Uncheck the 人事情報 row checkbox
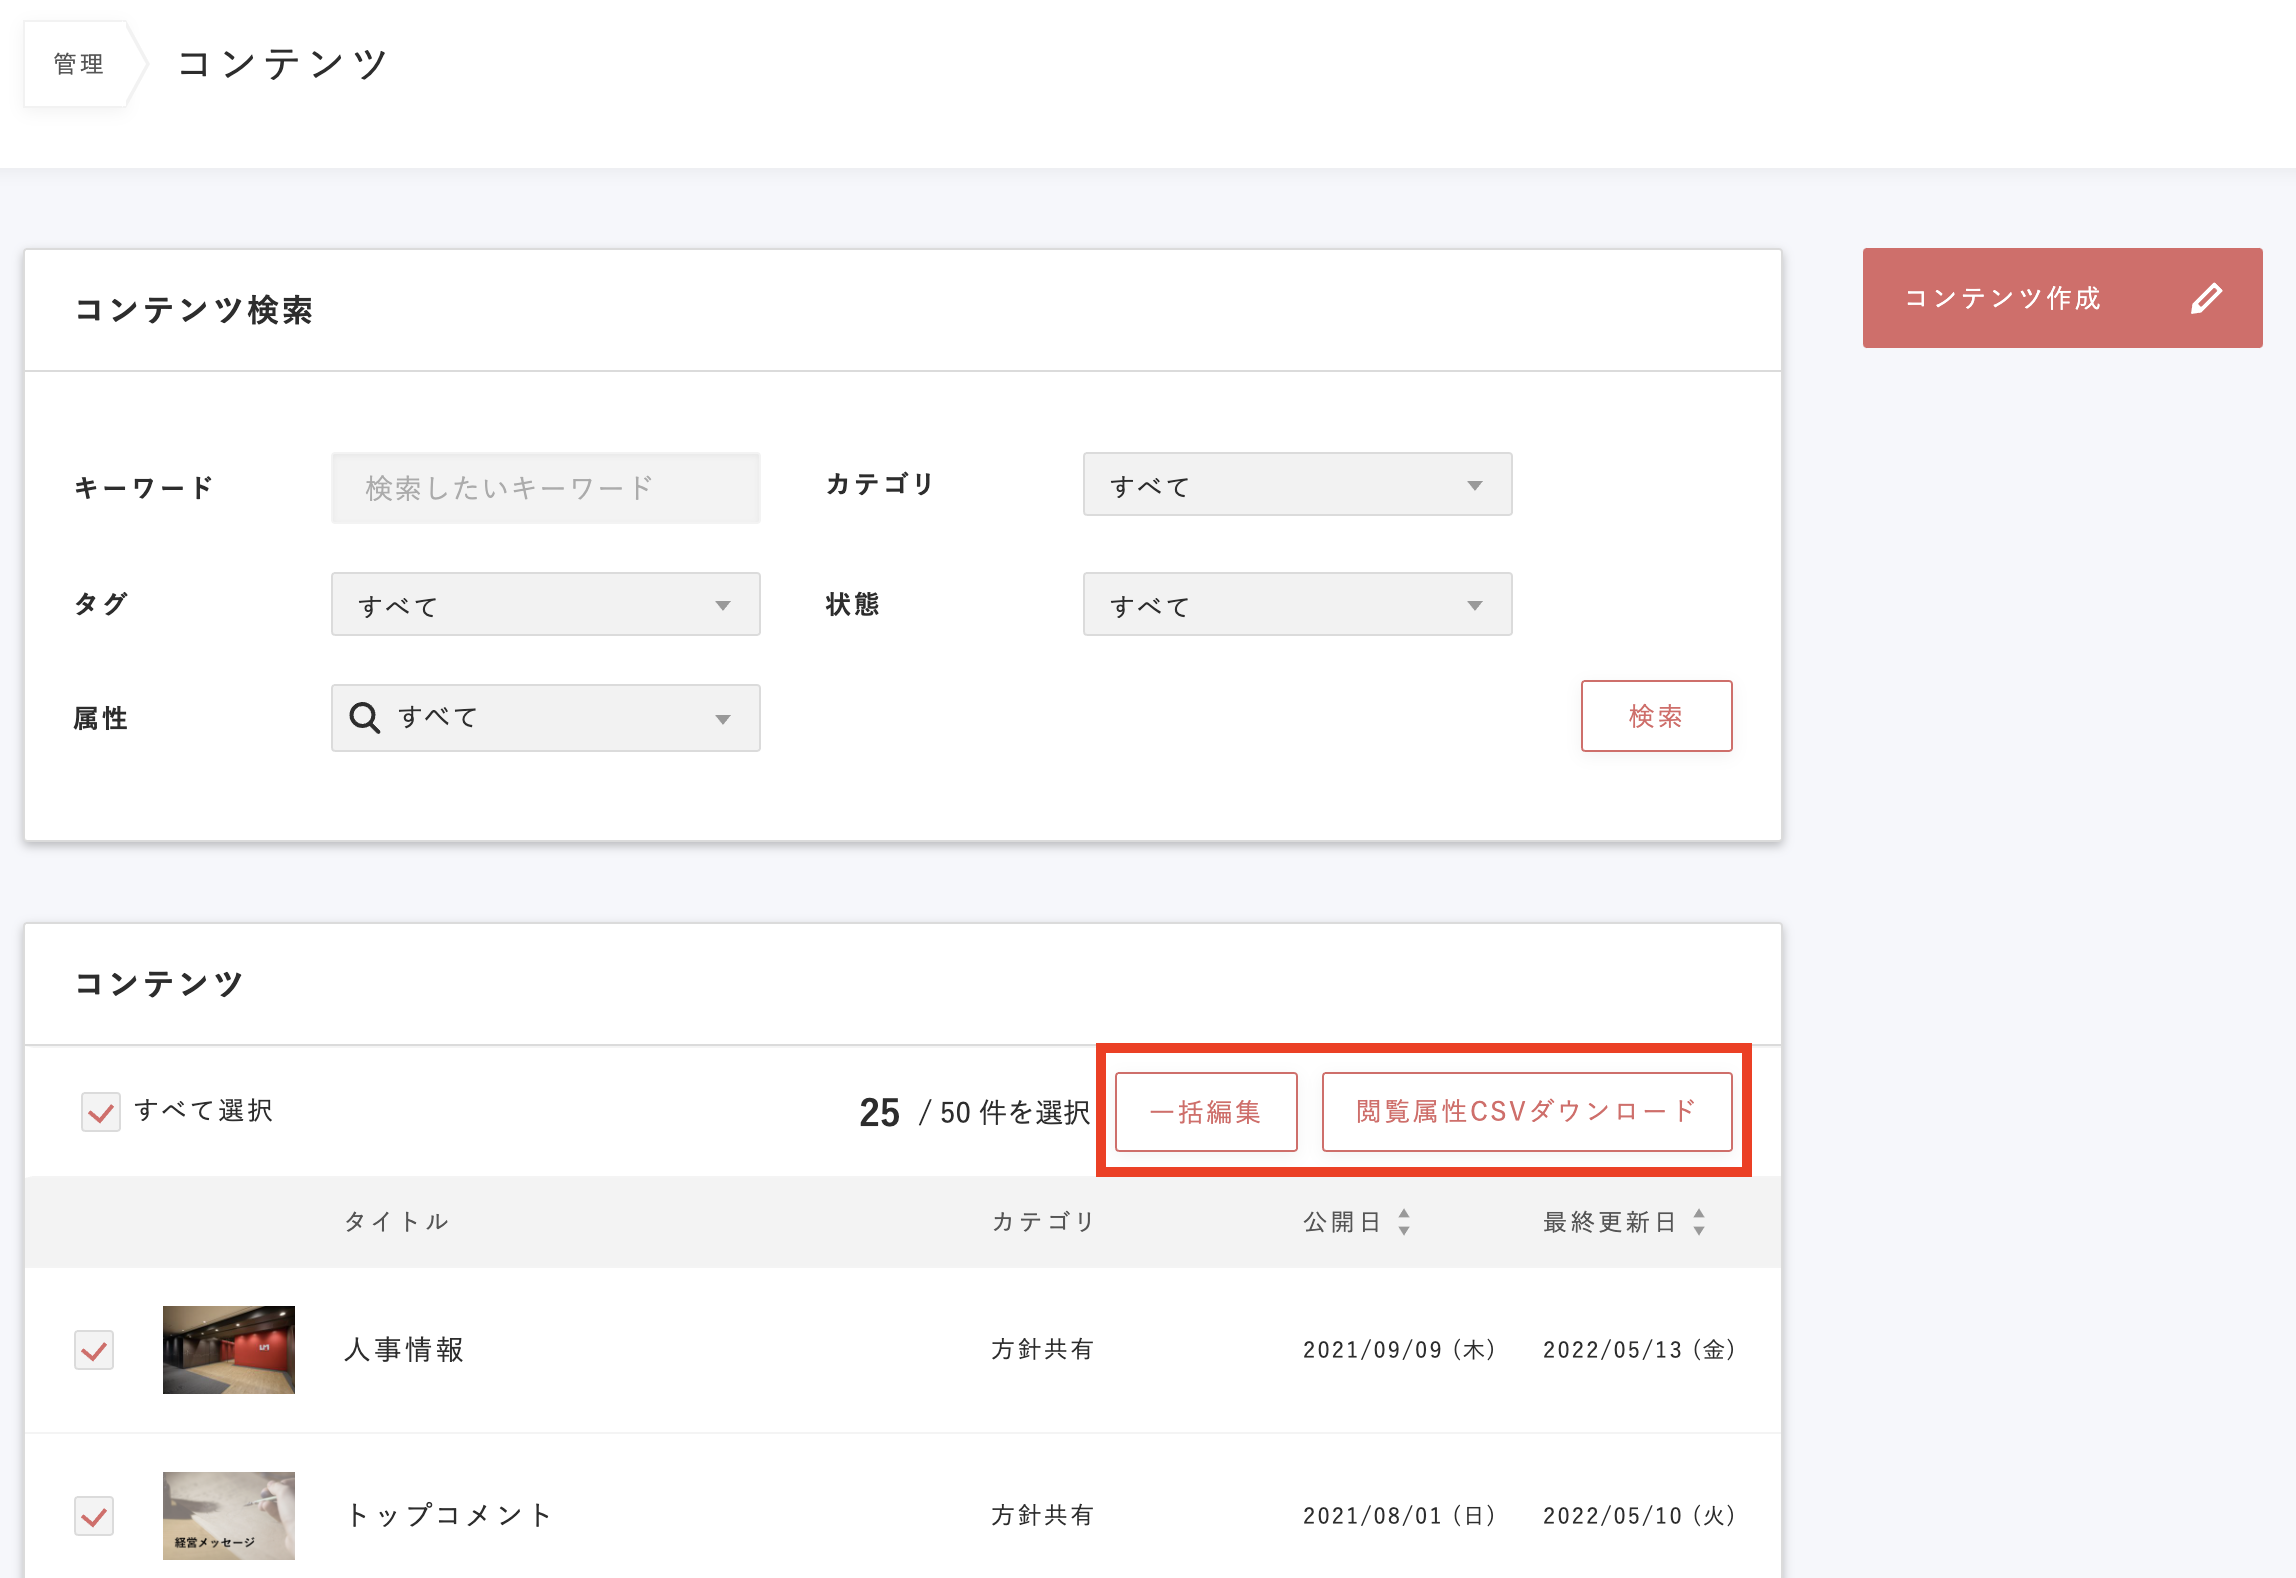This screenshot has height=1578, width=2296. tap(94, 1350)
